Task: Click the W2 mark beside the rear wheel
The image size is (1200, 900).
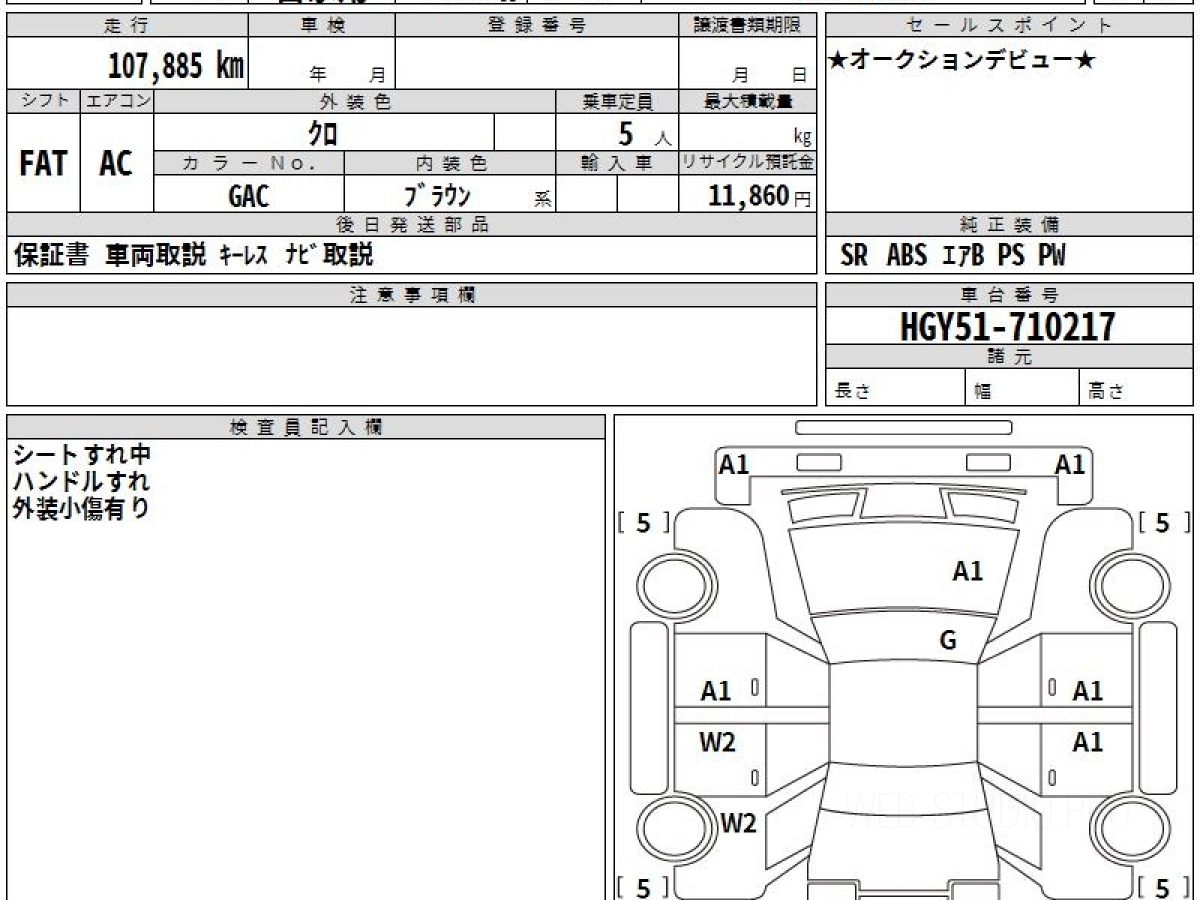Action: point(739,824)
